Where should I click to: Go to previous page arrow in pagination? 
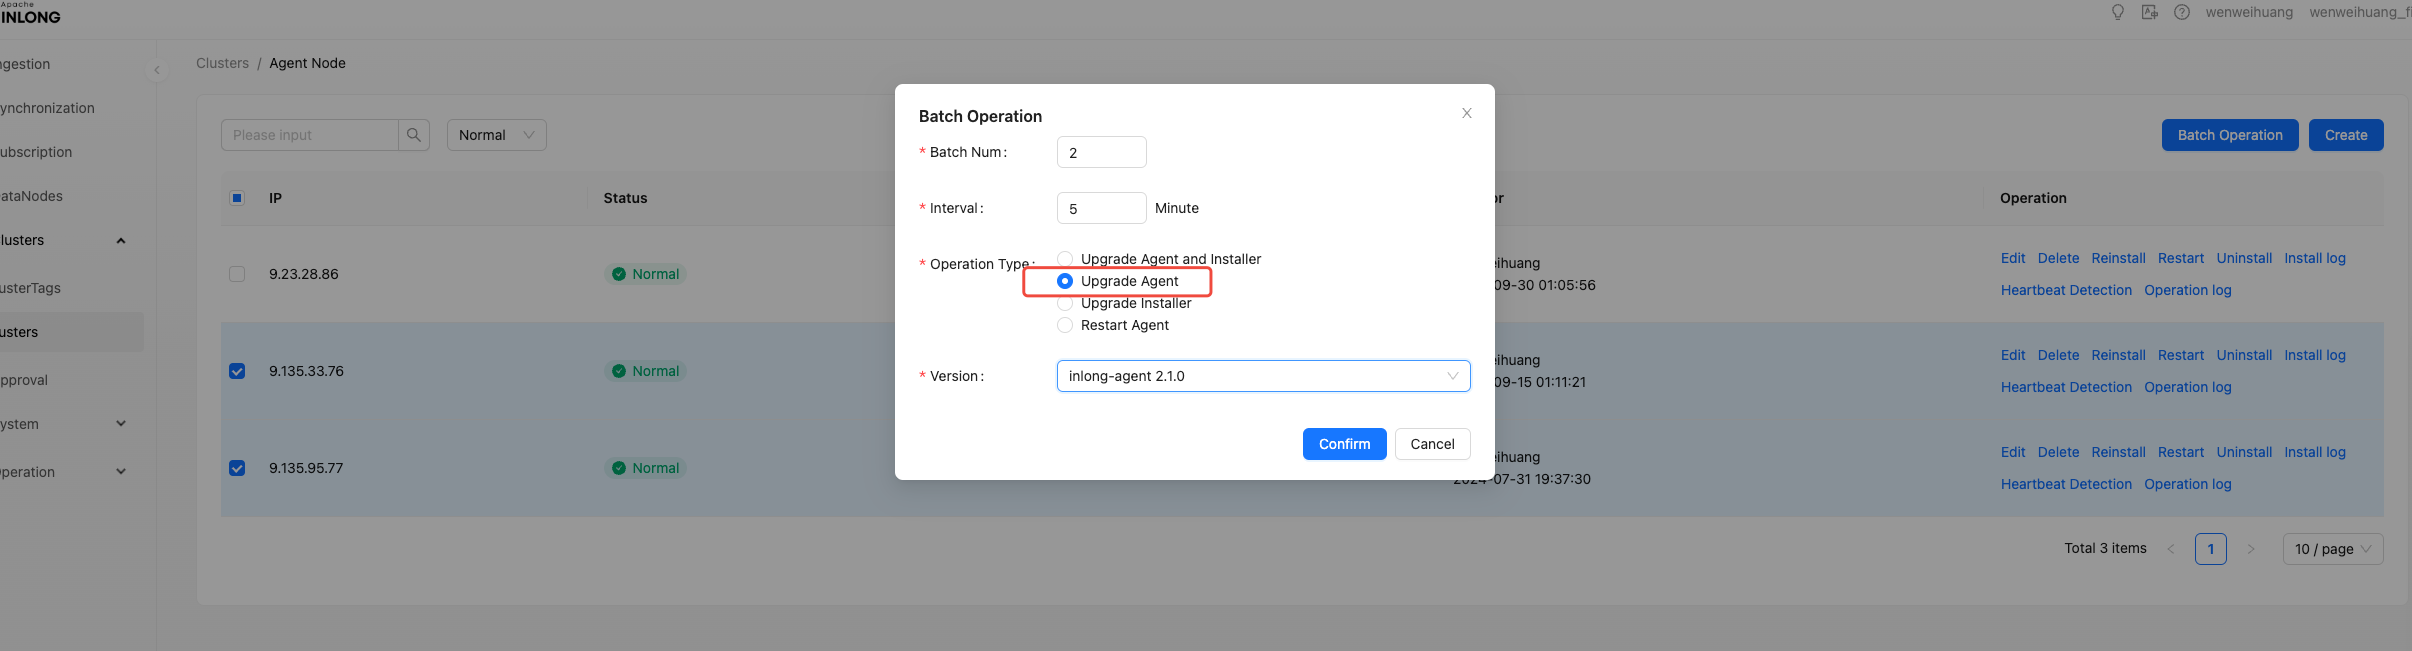point(2171,549)
